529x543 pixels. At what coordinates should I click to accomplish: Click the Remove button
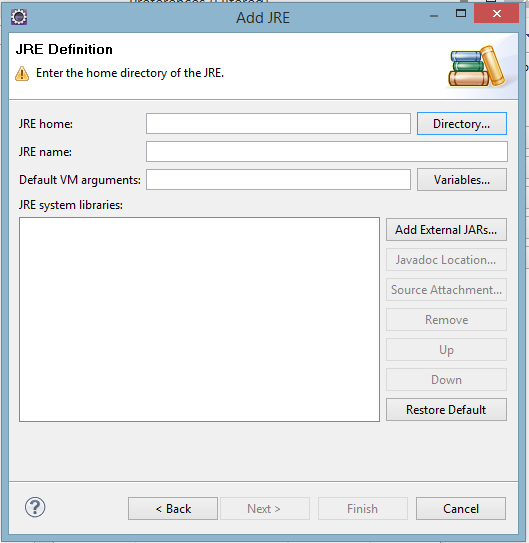click(446, 320)
